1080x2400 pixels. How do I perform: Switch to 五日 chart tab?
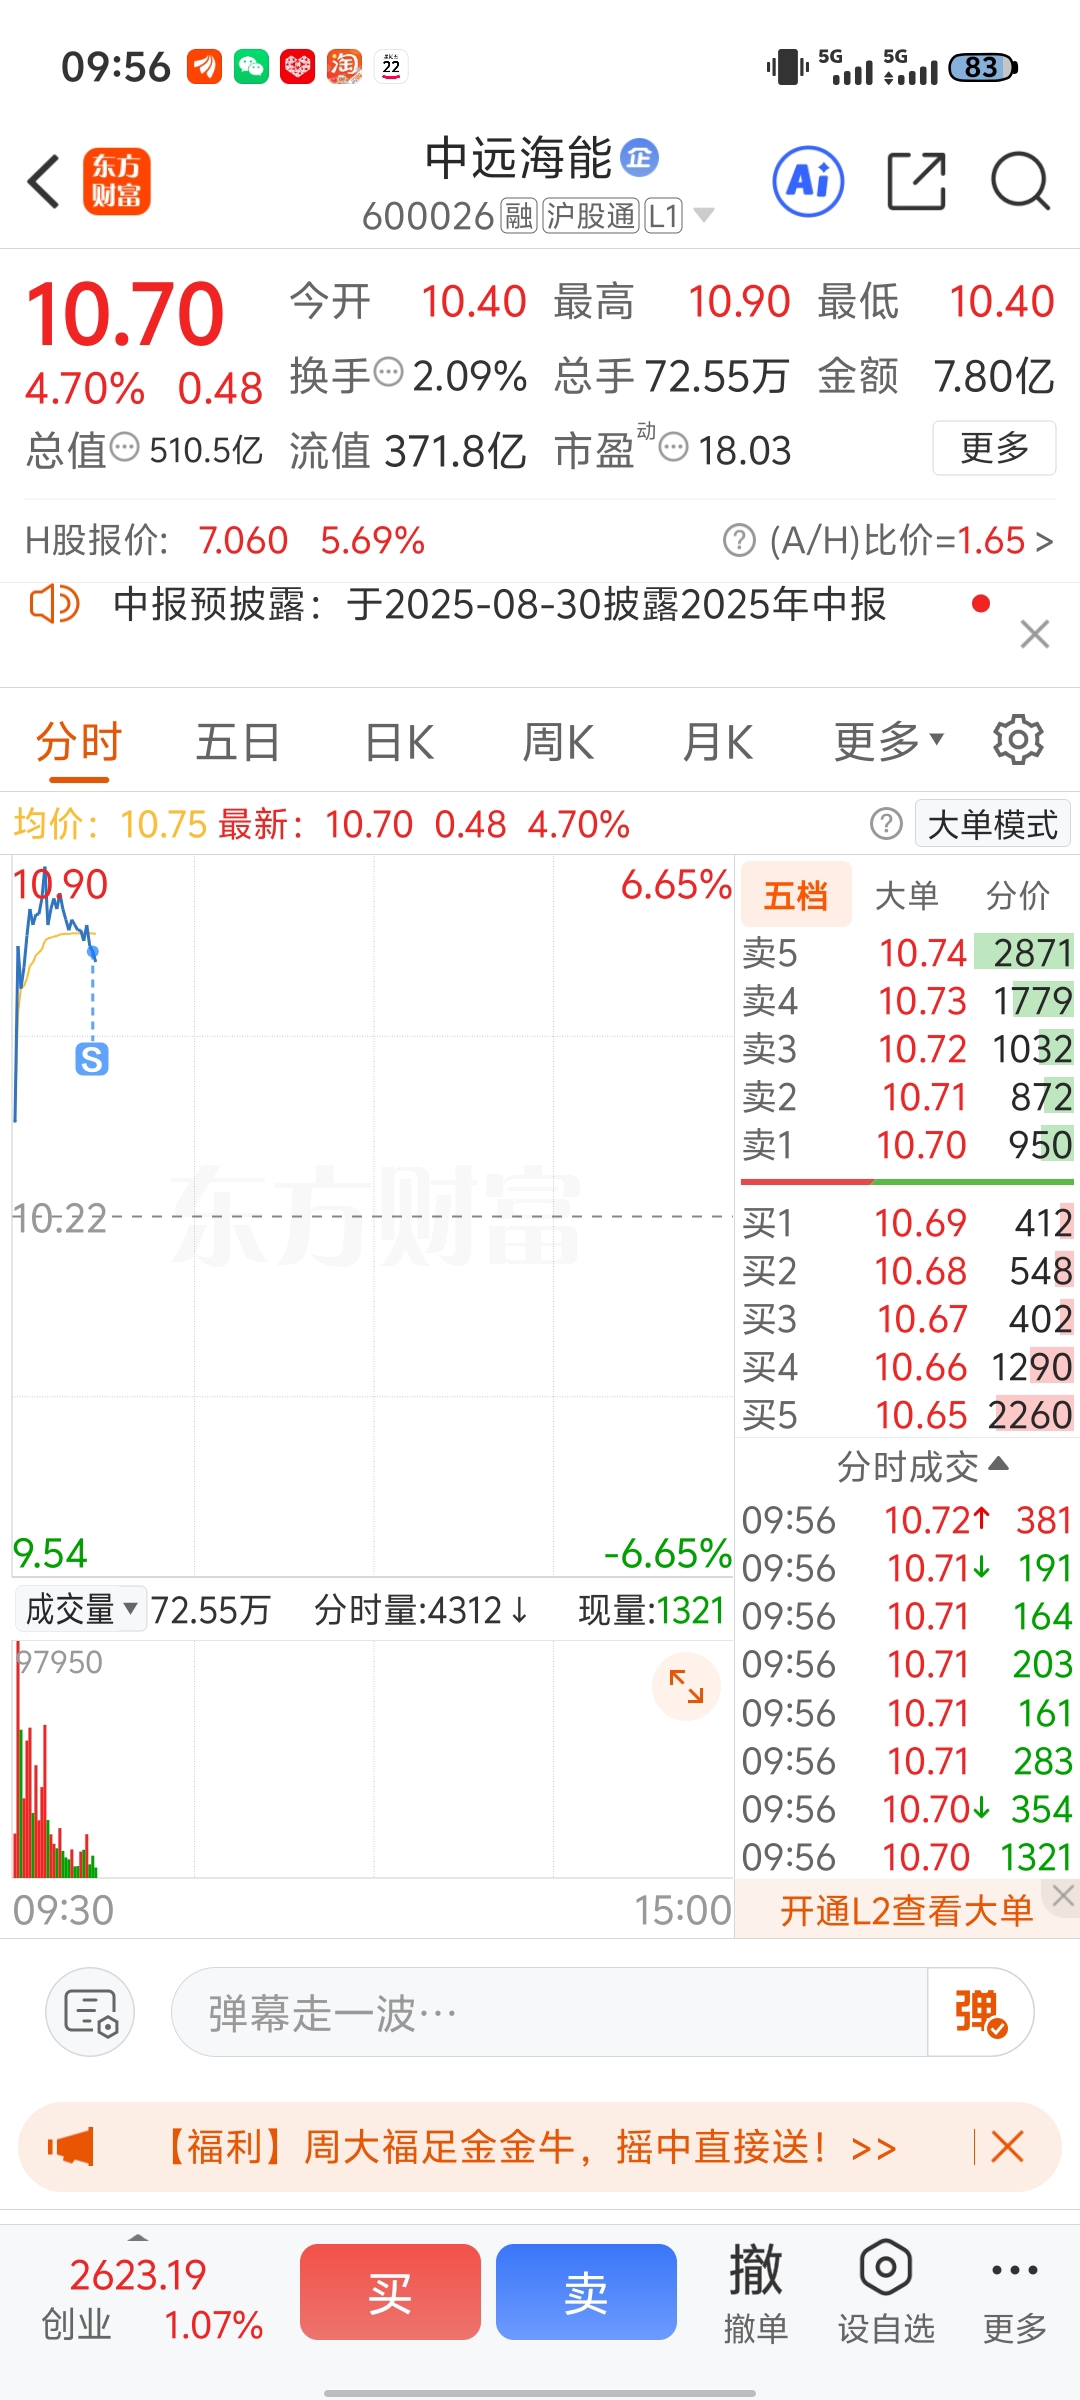(x=238, y=743)
